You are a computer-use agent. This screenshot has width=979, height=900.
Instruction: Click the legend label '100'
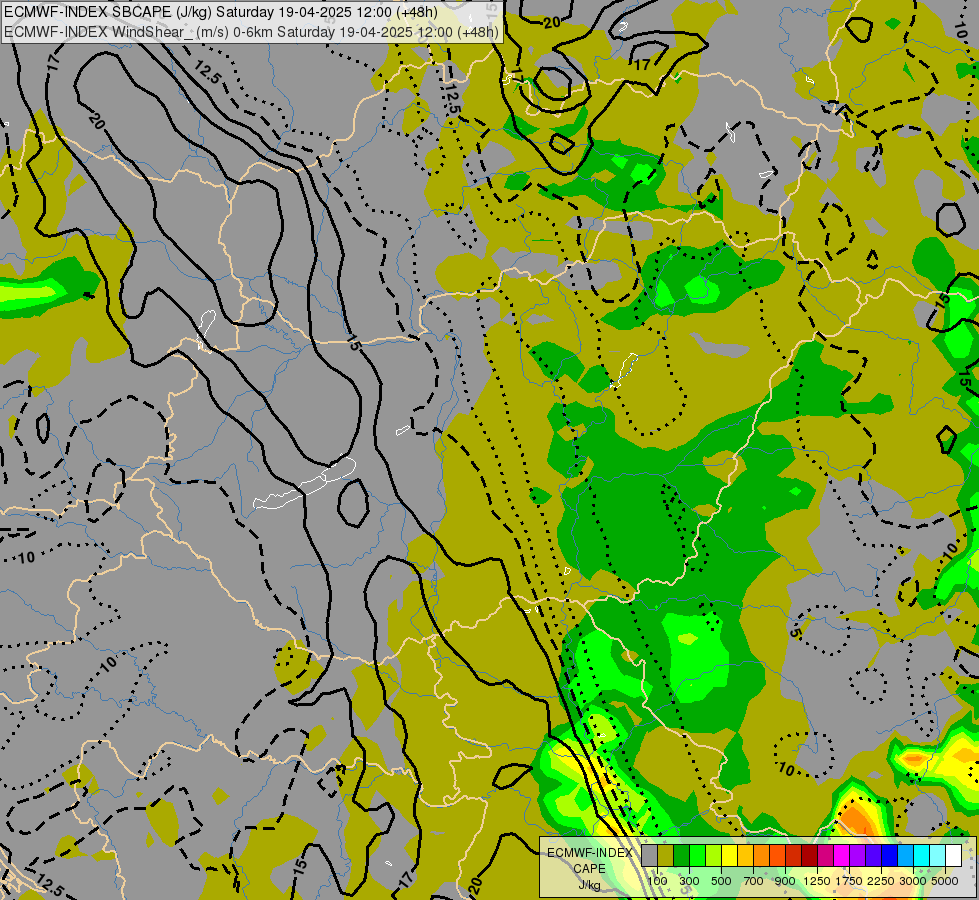pyautogui.click(x=657, y=881)
